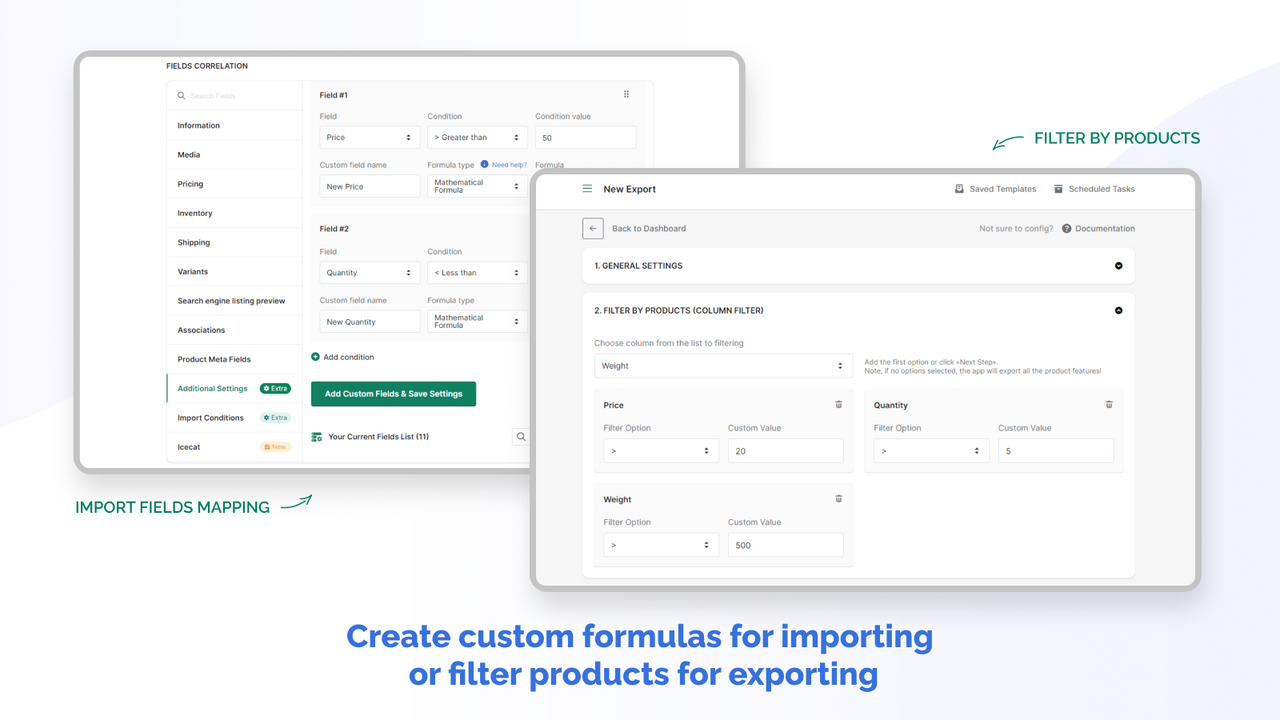
Task: Open the Field dropdown showing Price
Action: coord(369,137)
